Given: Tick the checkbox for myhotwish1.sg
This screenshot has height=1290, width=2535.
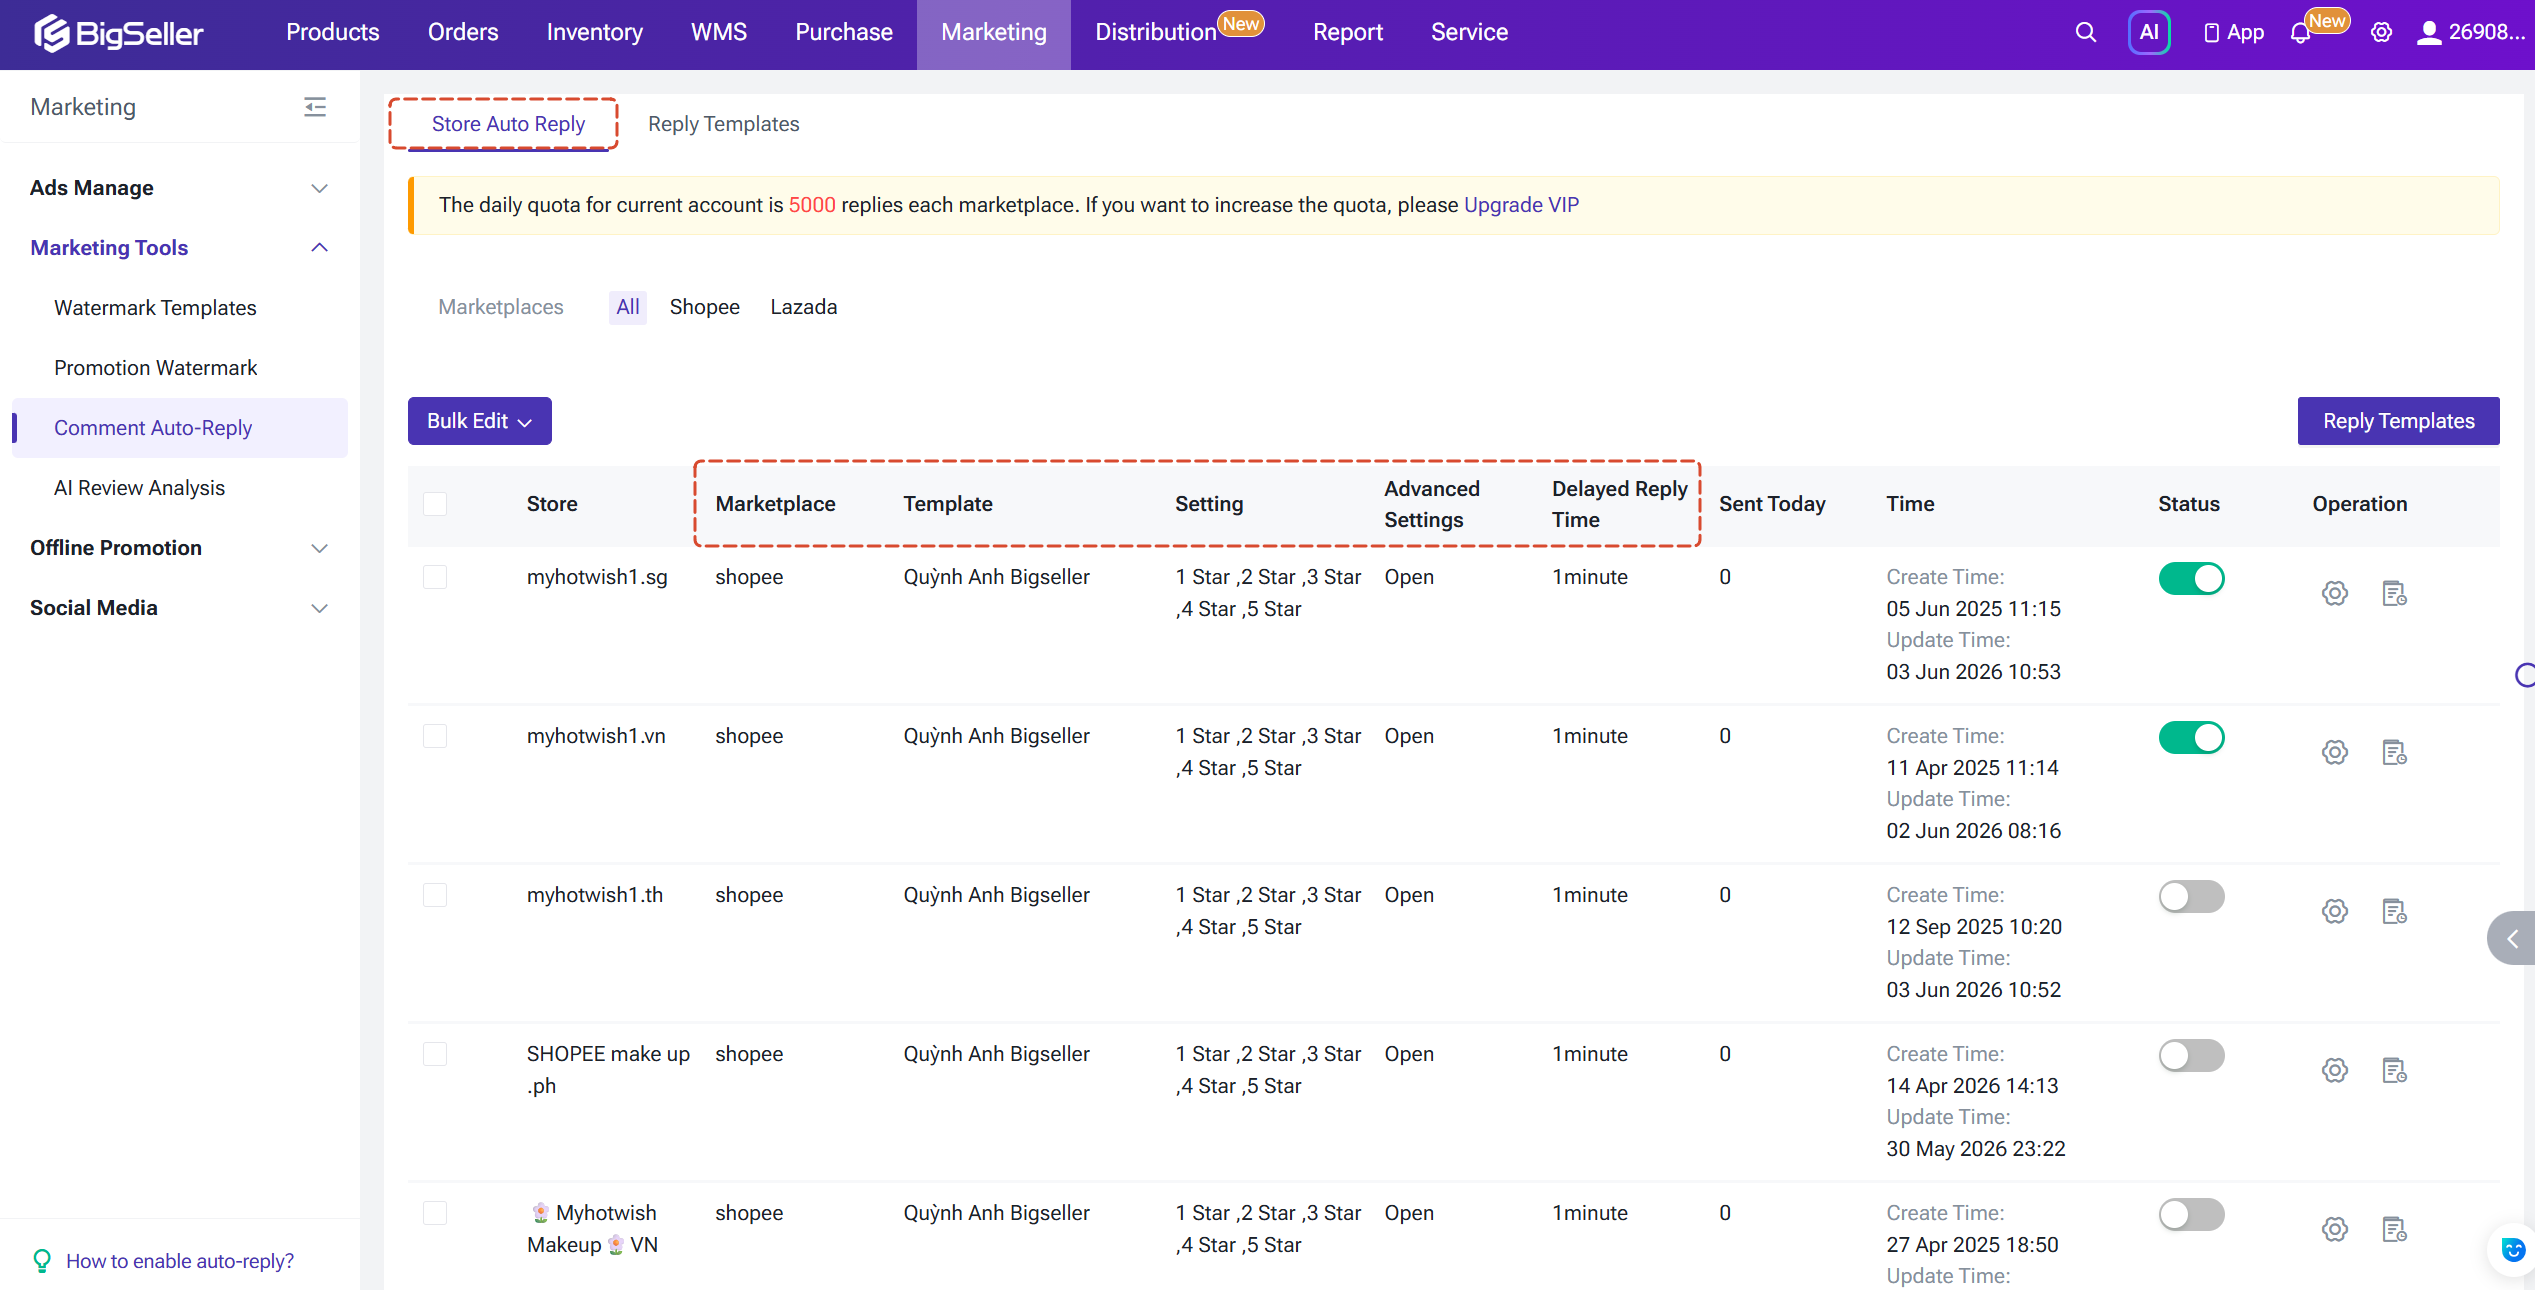Looking at the screenshot, I should [435, 577].
